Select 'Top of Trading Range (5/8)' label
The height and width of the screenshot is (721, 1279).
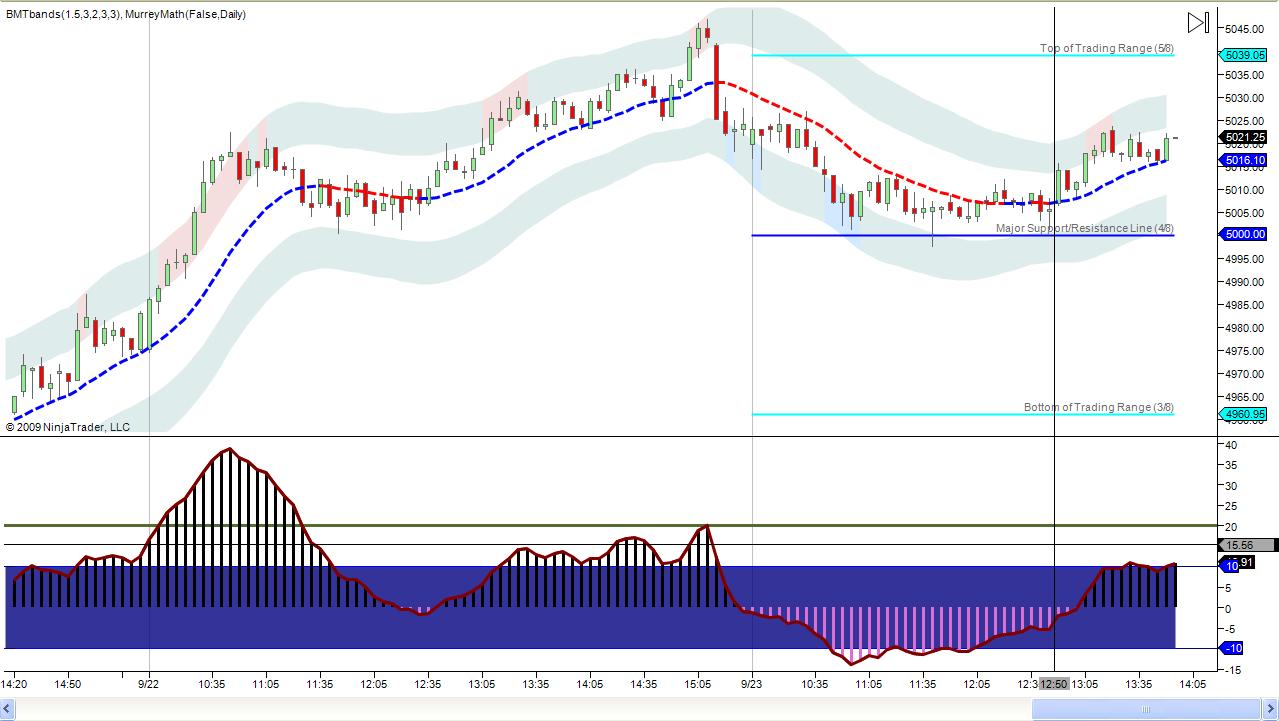pos(1106,48)
